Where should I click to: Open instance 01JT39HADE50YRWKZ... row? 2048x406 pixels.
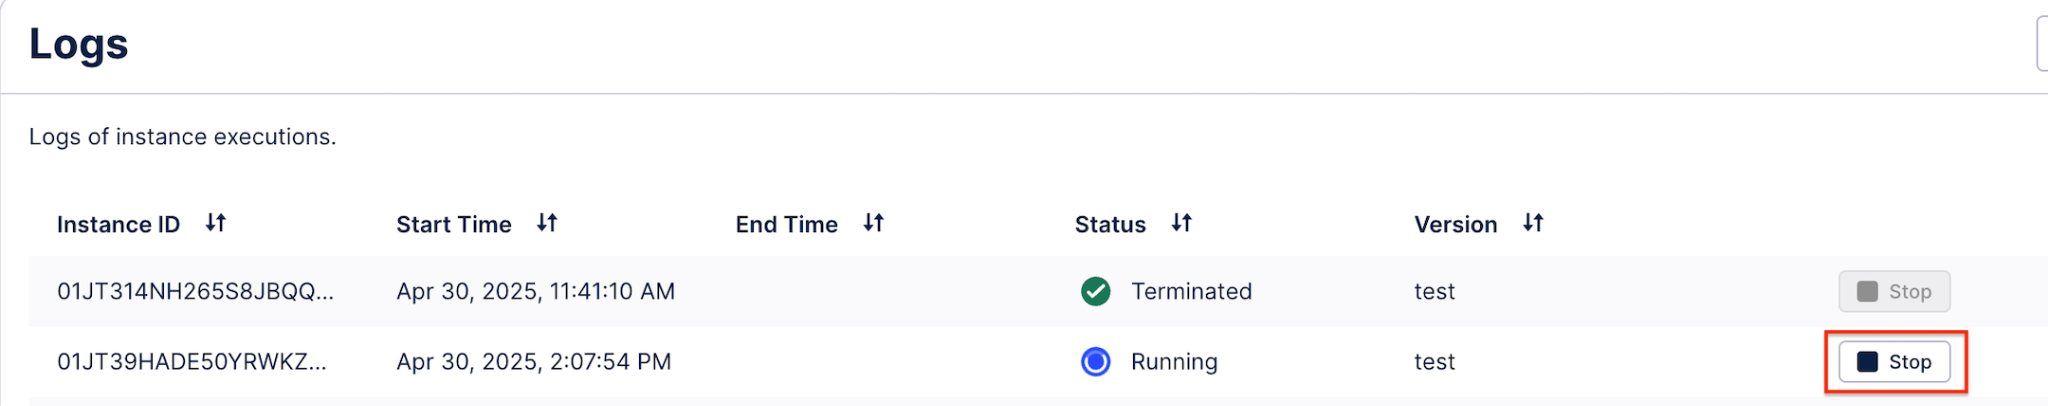click(x=1038, y=361)
